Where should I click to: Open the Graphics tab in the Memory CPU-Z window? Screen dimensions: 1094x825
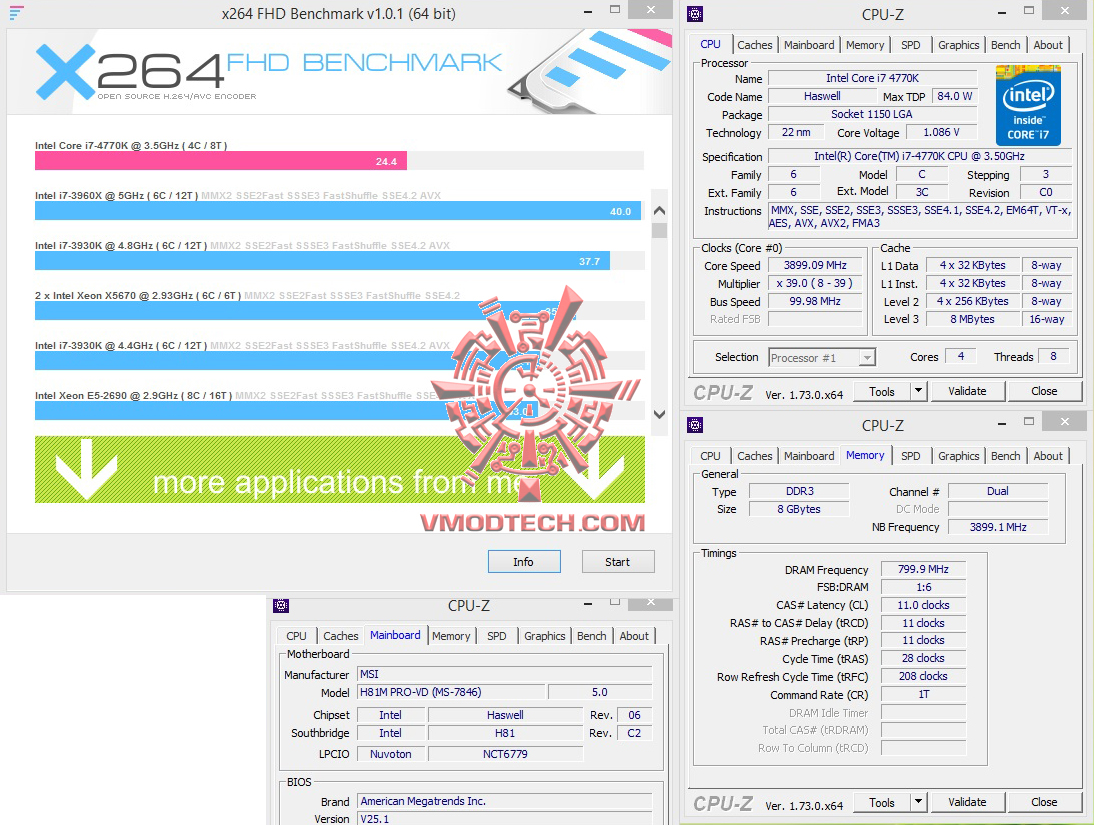[x=958, y=455]
